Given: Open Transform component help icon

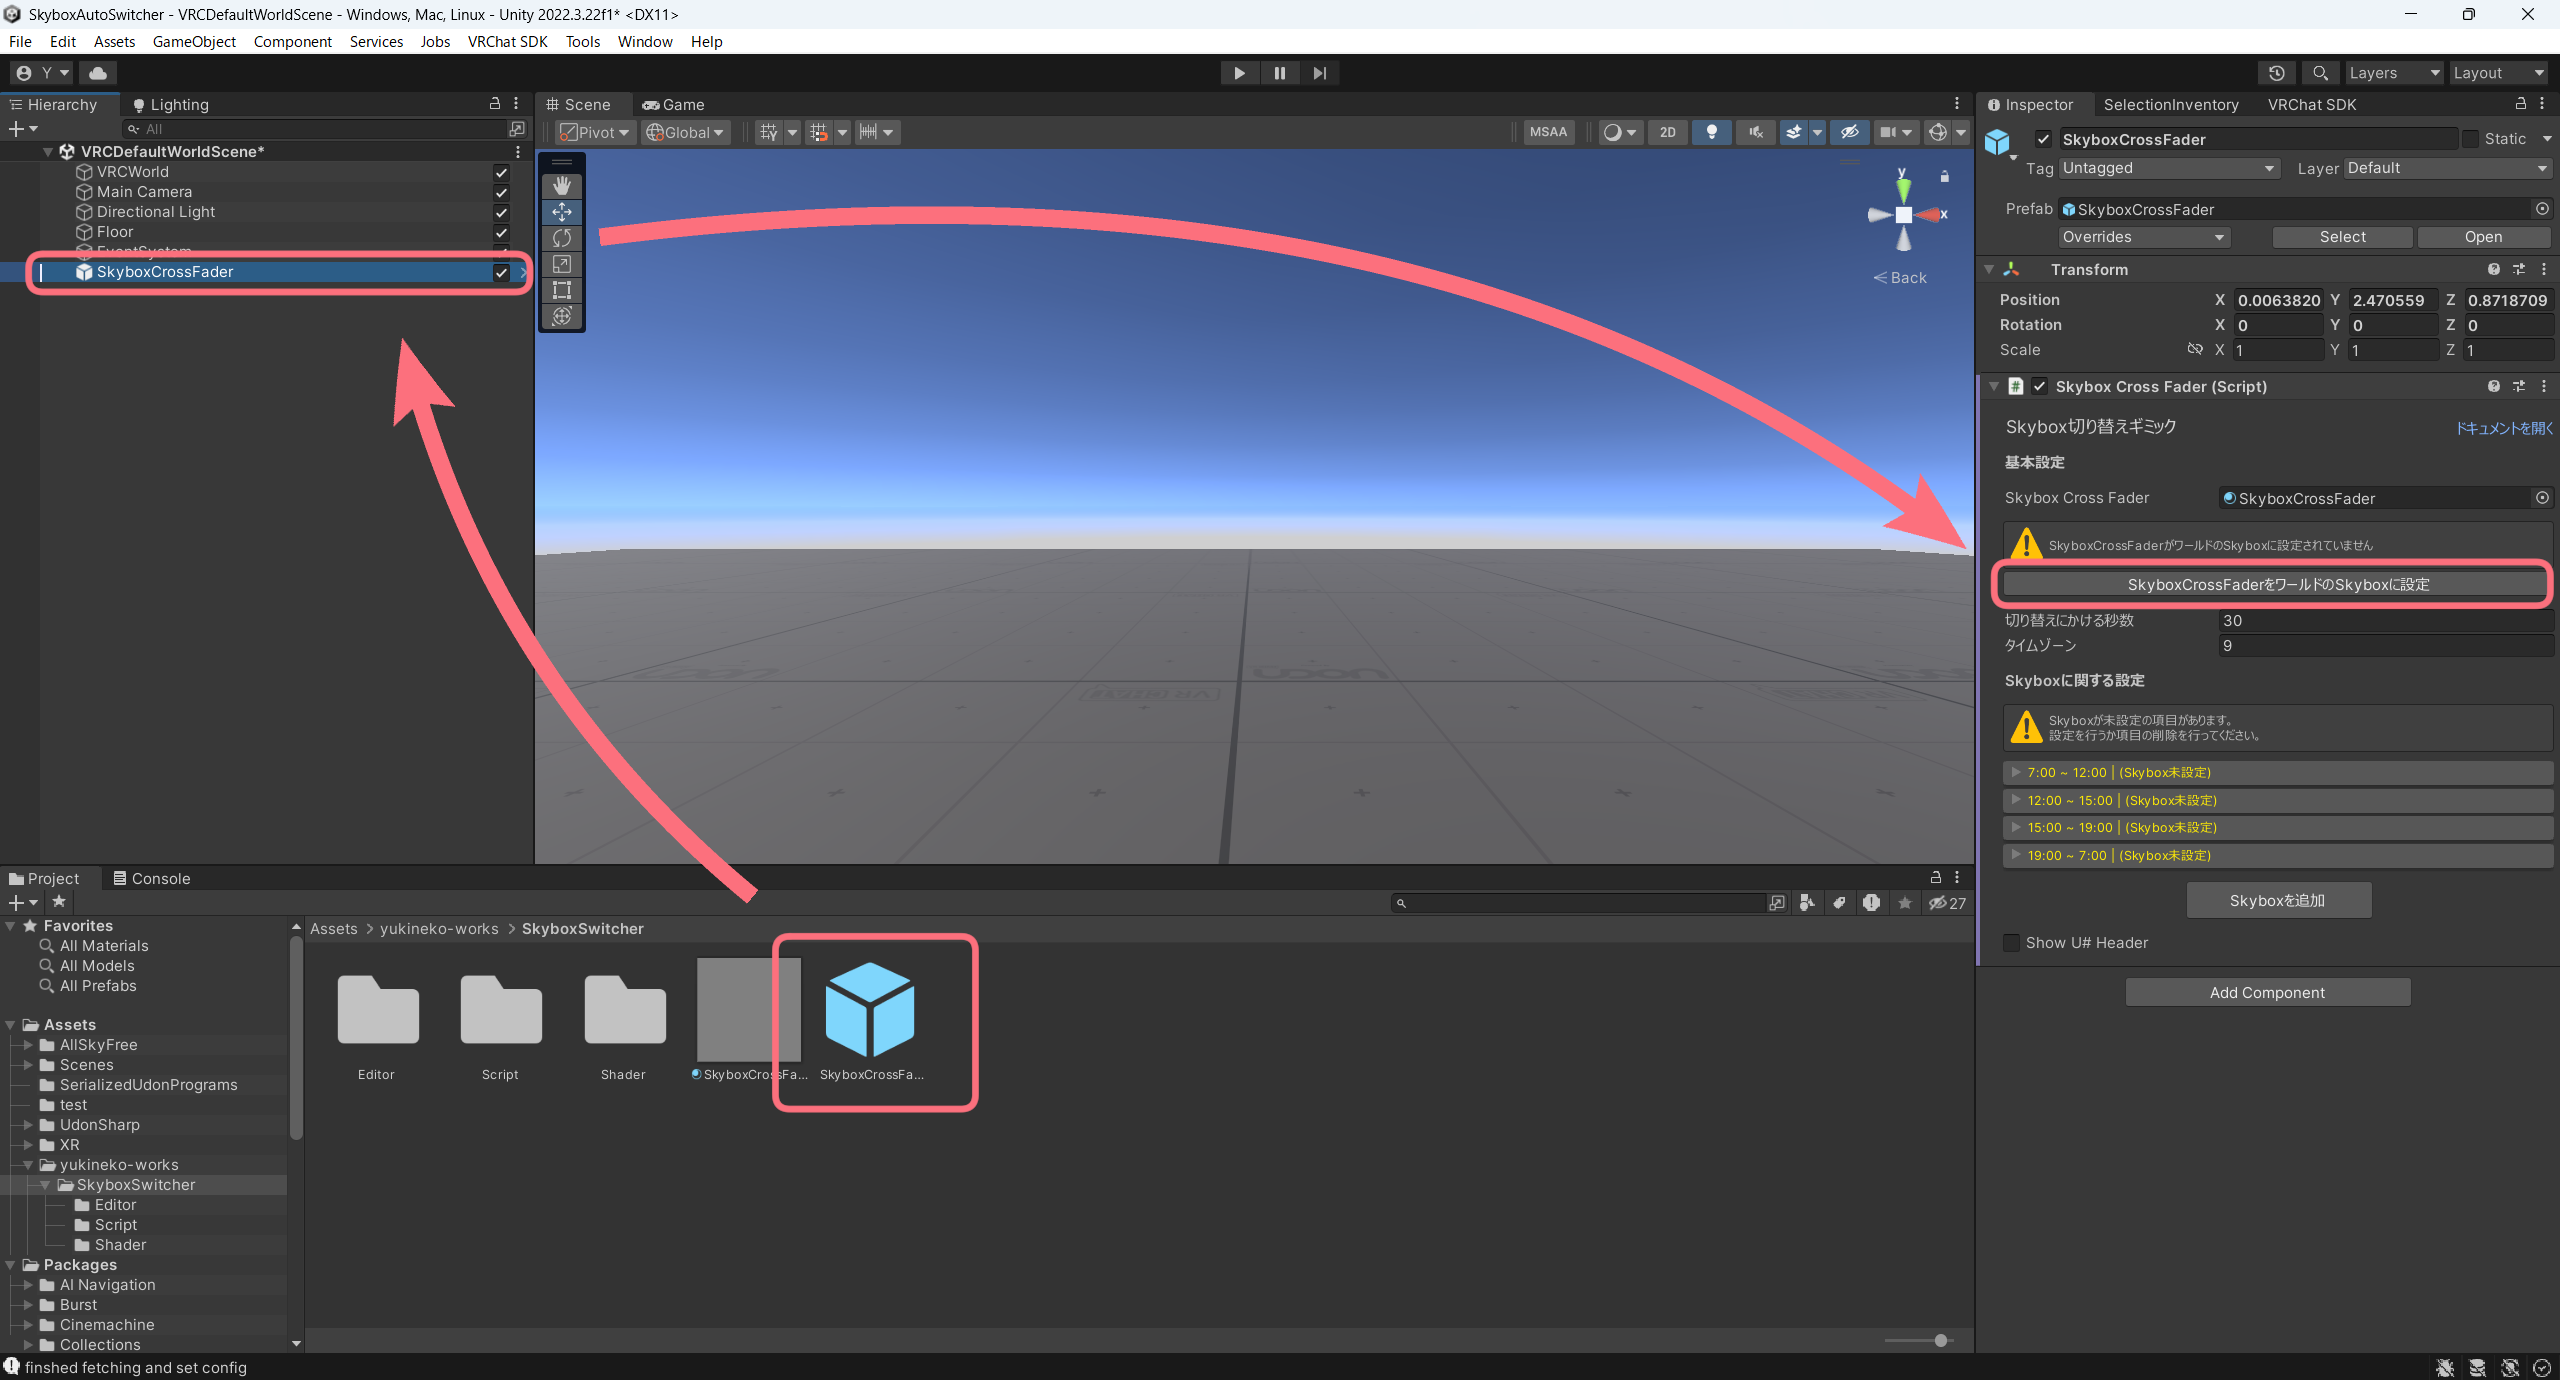Looking at the screenshot, I should (x=2494, y=270).
